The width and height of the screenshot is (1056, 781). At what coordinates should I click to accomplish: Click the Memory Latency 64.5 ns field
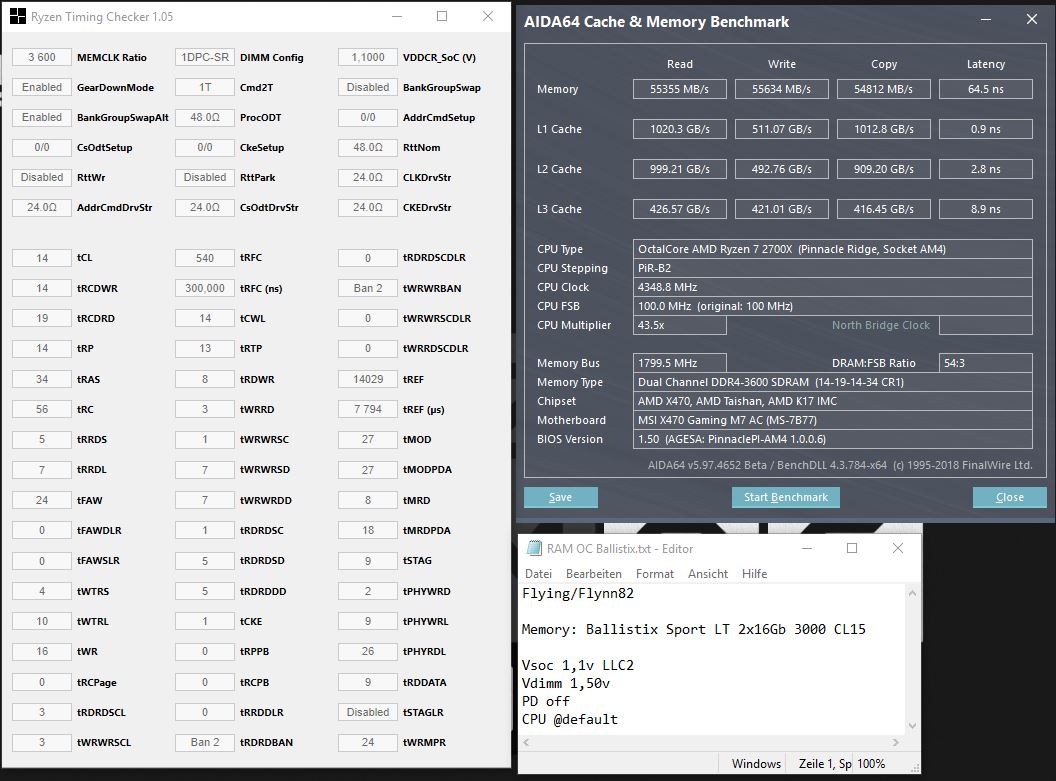pos(985,89)
